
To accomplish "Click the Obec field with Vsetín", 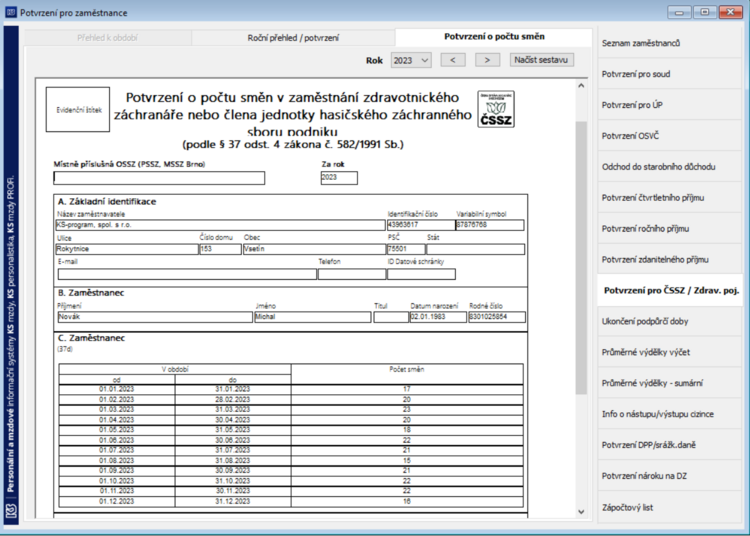I will pyautogui.click(x=314, y=249).
